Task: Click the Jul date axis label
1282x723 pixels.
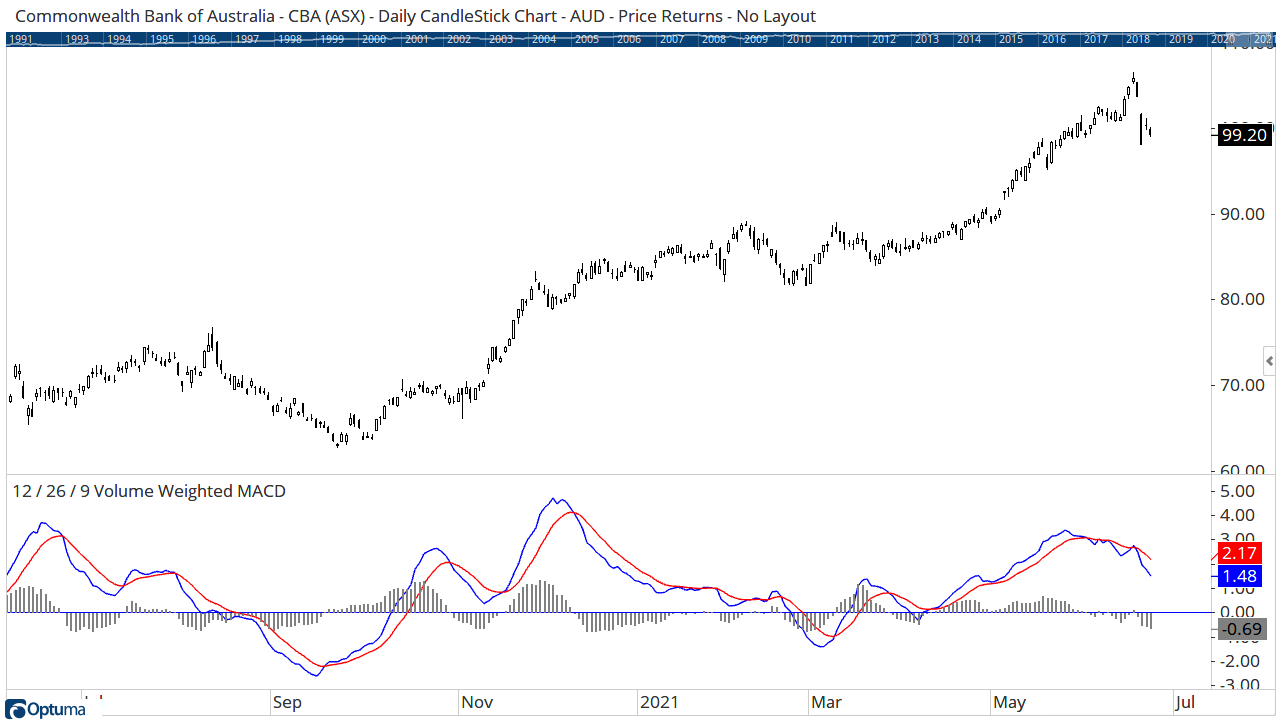Action: pyautogui.click(x=1184, y=703)
